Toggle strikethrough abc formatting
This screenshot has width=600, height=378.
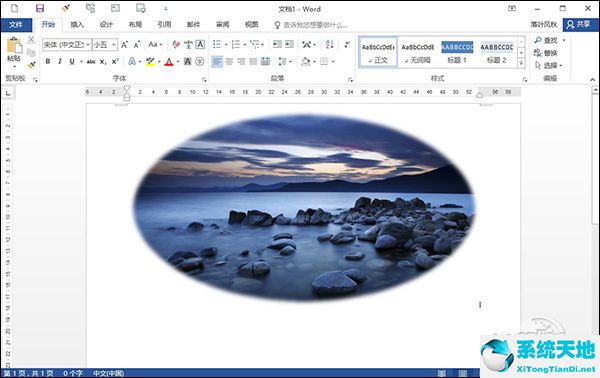coord(91,61)
